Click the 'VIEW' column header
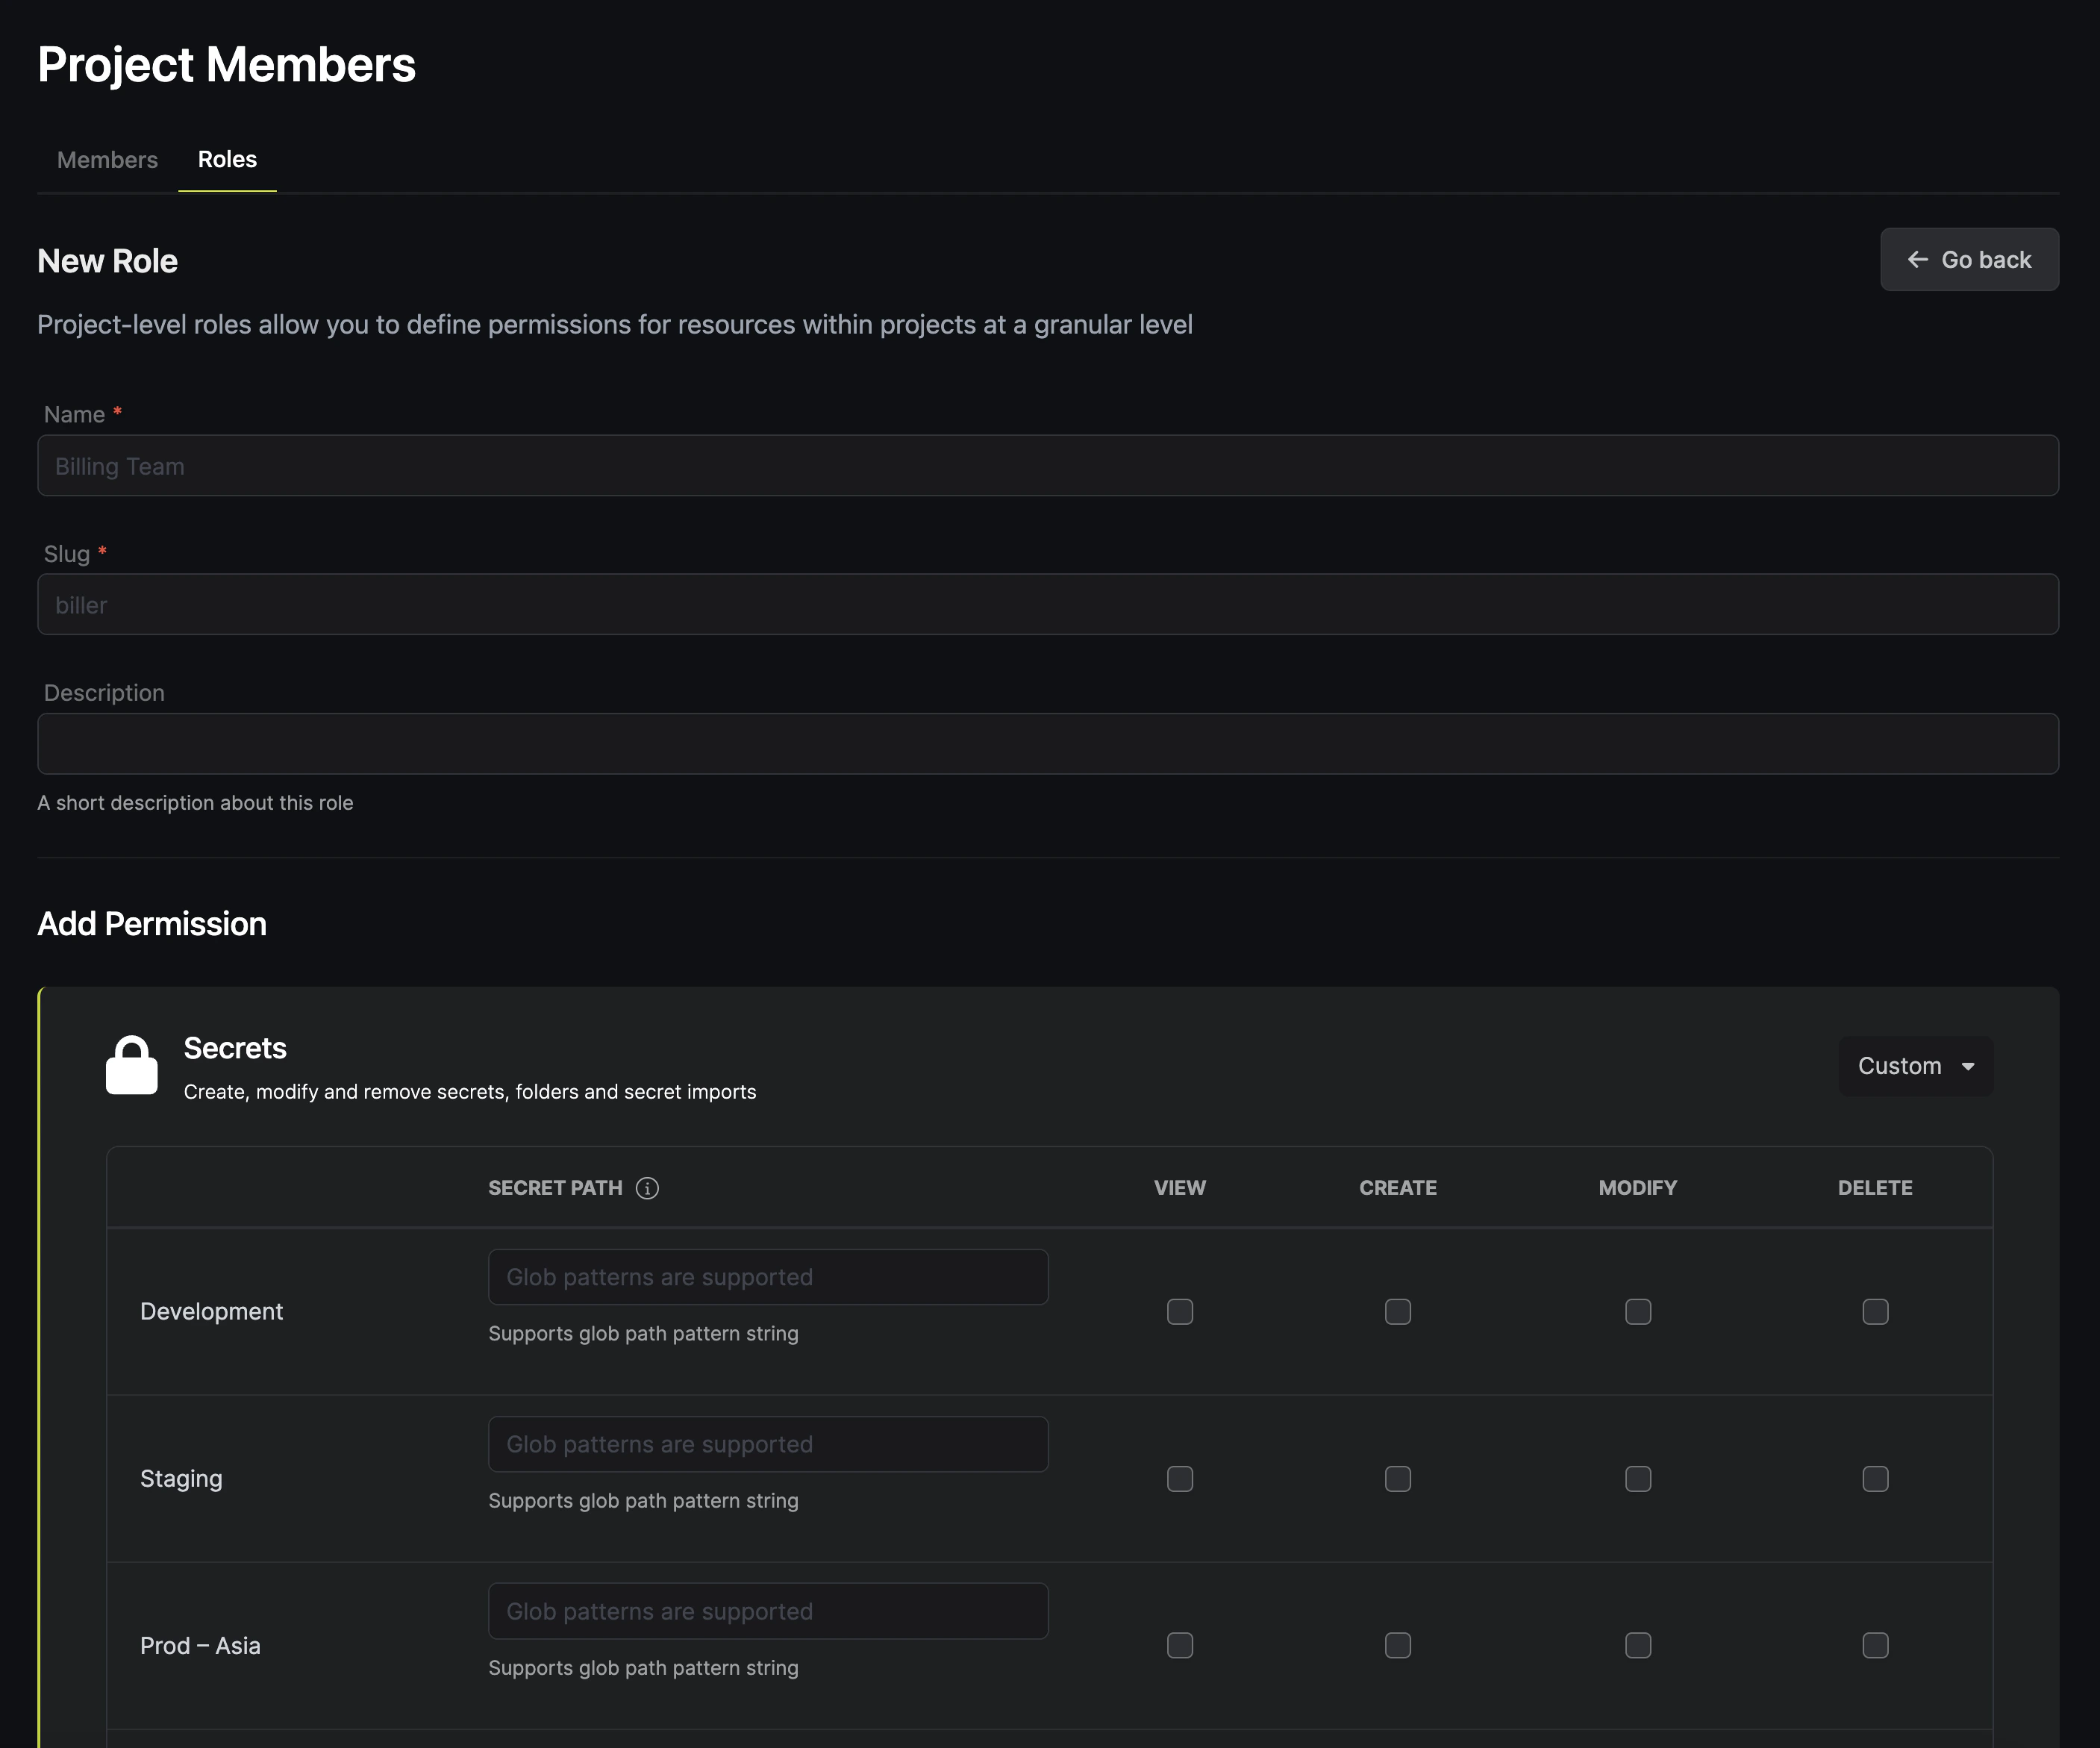Image resolution: width=2100 pixels, height=1748 pixels. 1180,1188
